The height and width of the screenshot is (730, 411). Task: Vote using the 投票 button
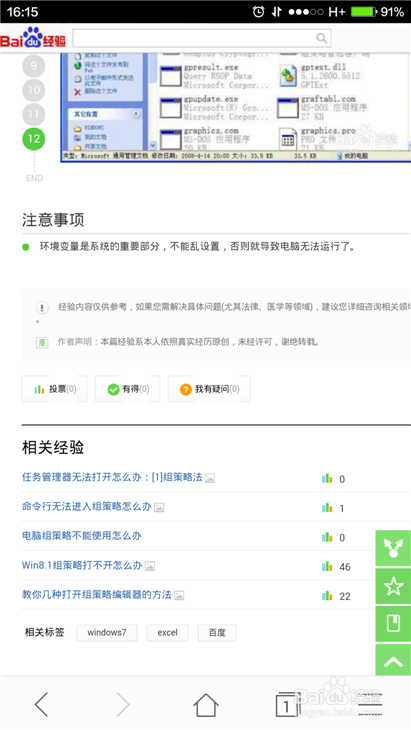(x=54, y=389)
